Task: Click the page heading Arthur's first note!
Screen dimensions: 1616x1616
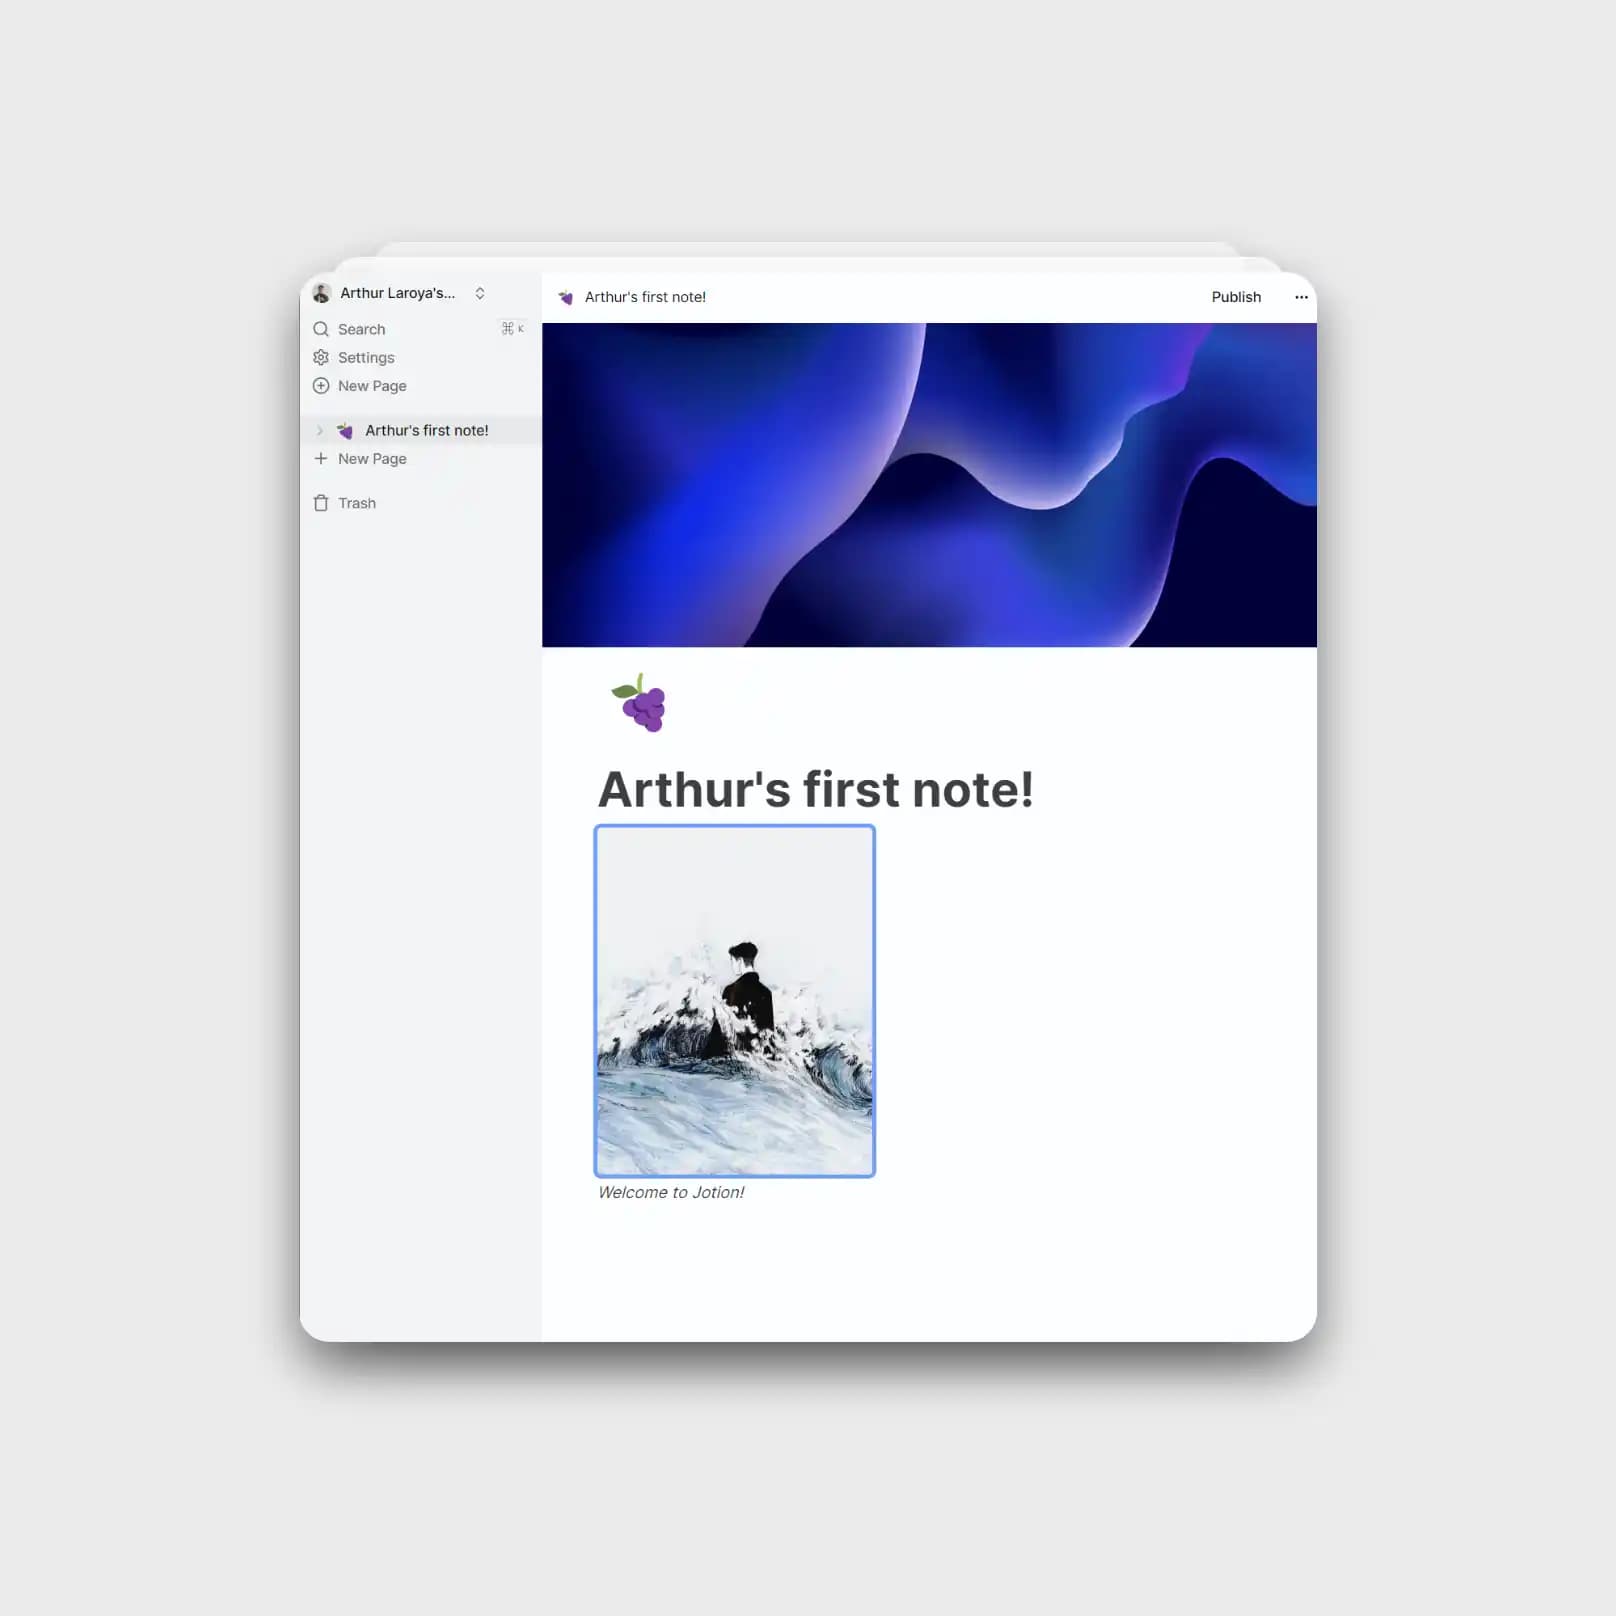Action: [816, 789]
